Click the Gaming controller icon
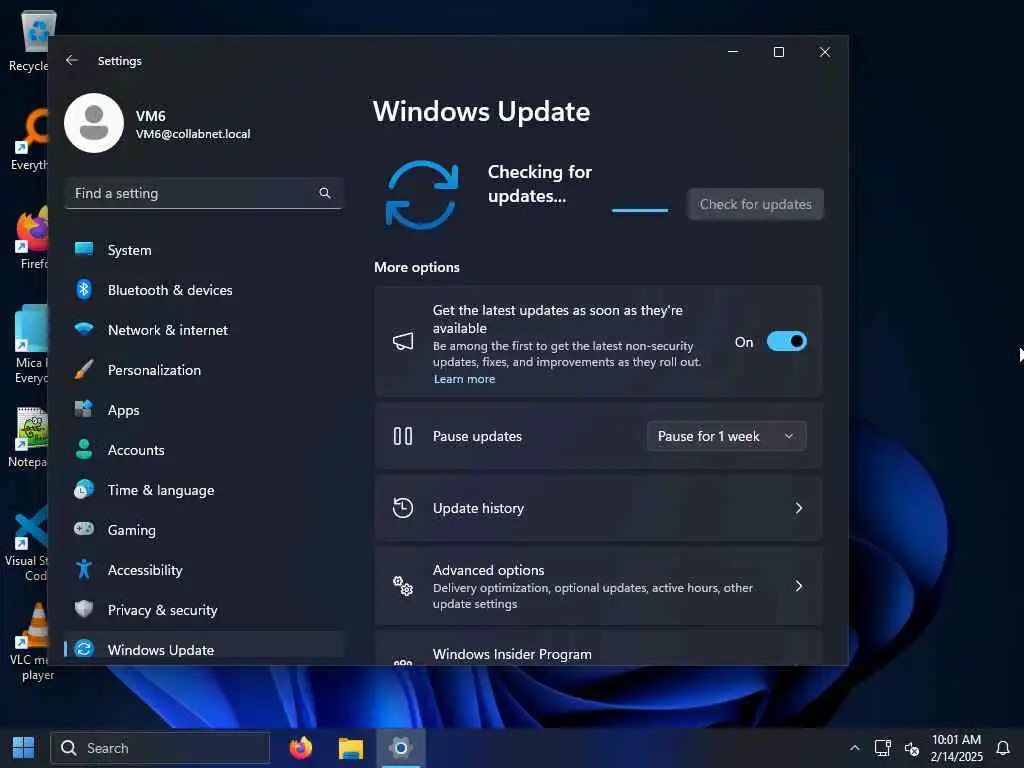The width and height of the screenshot is (1024, 768). 84,528
